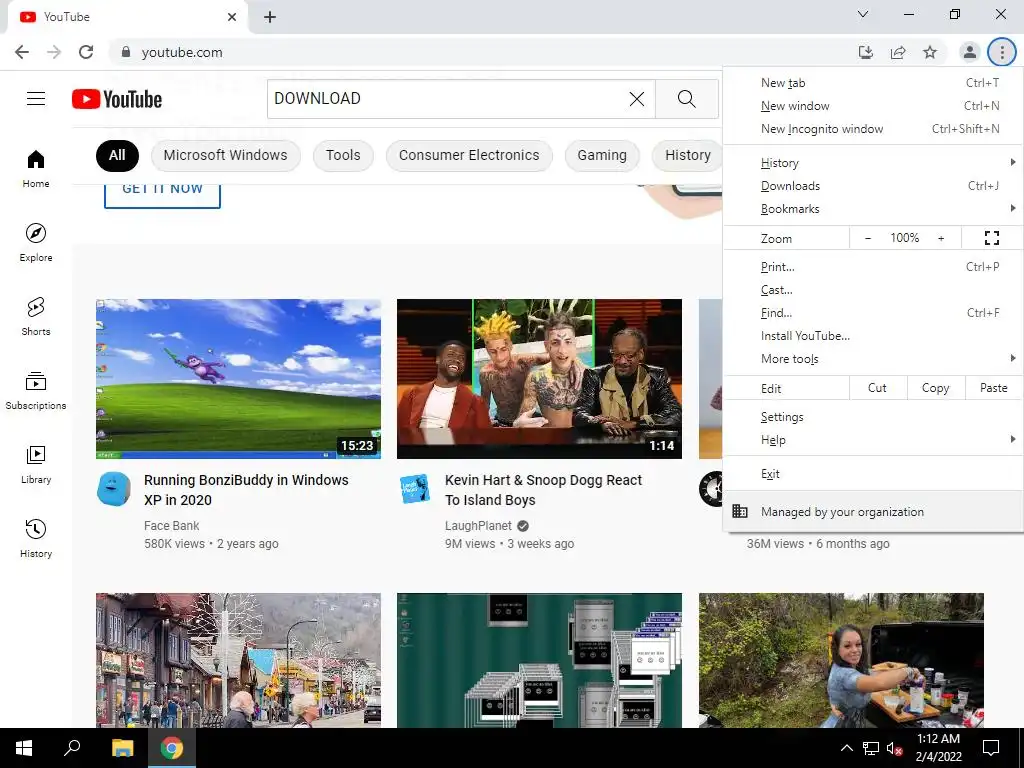The width and height of the screenshot is (1024, 768).
Task: Click the YouTube logo
Action: [117, 99]
